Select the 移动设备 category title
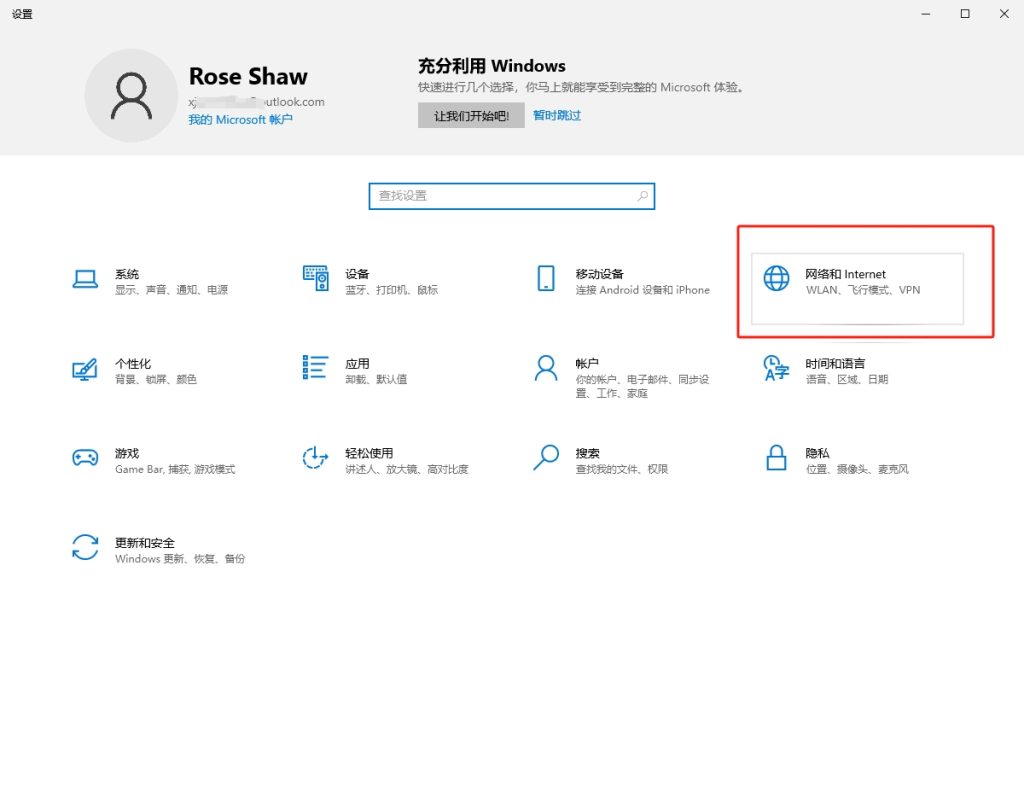 (x=600, y=274)
